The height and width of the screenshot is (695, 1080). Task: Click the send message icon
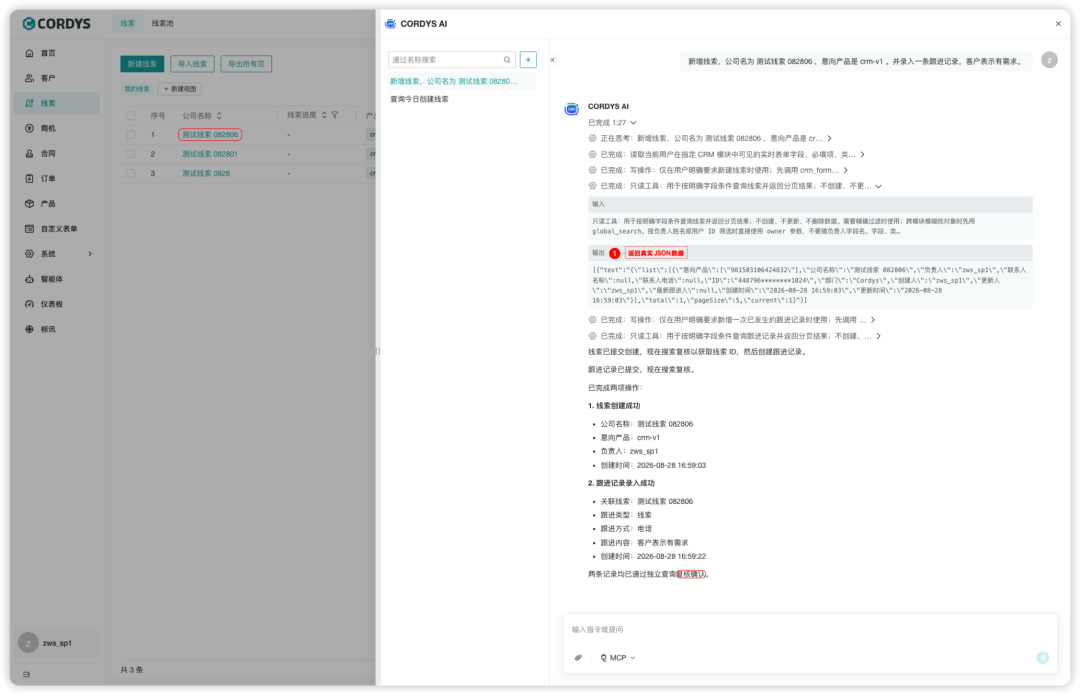[x=1043, y=658]
